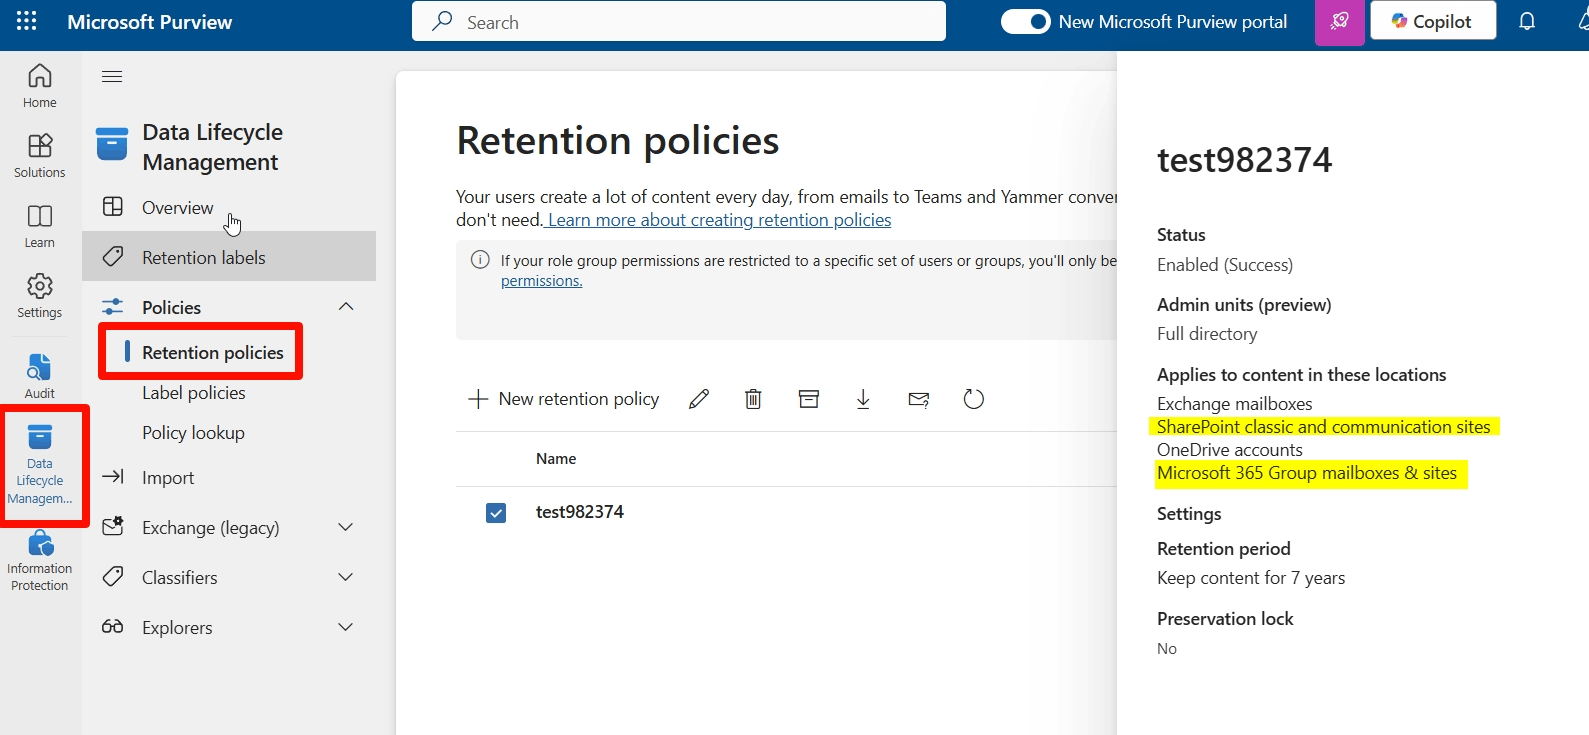Viewport: 1589px width, 735px height.
Task: Click 'Full directory' admin units value
Action: click(1207, 333)
